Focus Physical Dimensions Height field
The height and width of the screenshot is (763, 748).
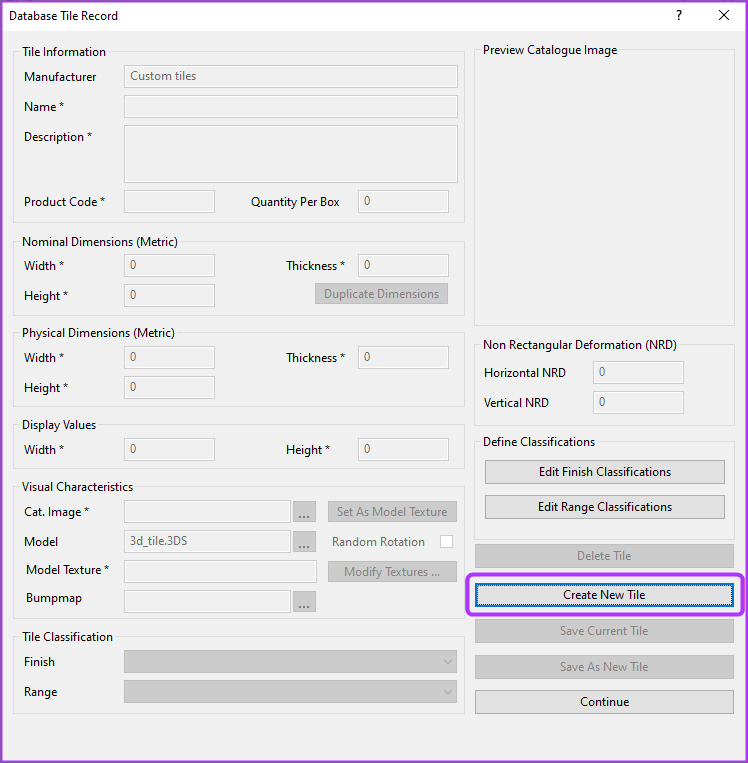(169, 387)
